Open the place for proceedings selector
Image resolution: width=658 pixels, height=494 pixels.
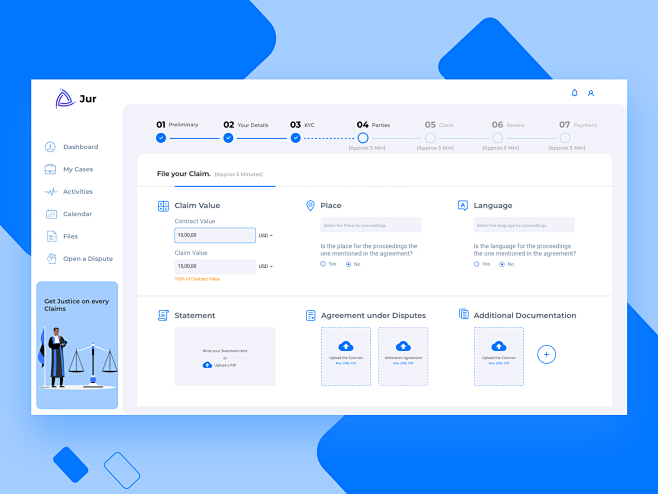[371, 225]
